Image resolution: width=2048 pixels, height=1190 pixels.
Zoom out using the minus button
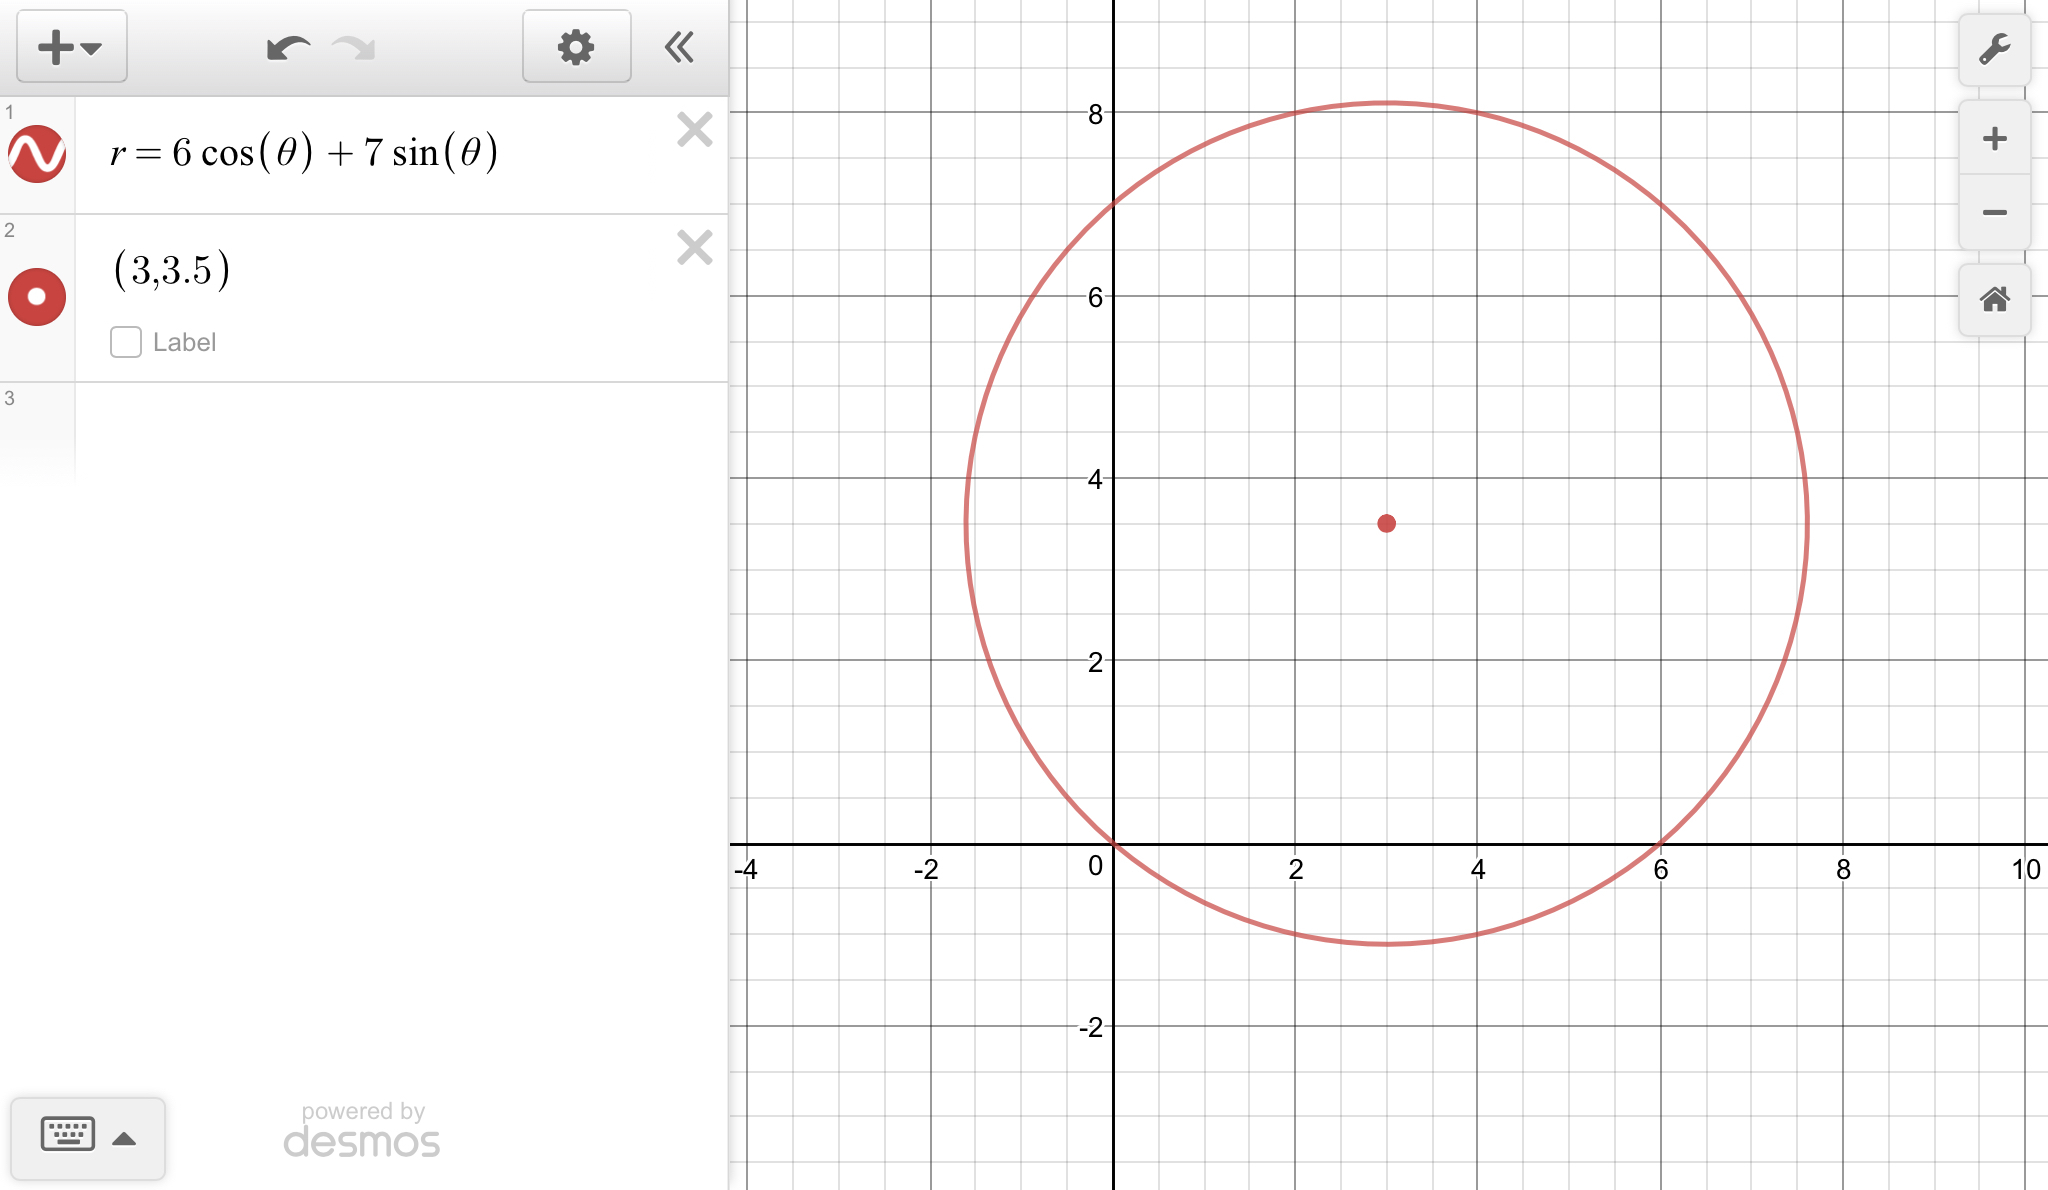(x=1994, y=213)
